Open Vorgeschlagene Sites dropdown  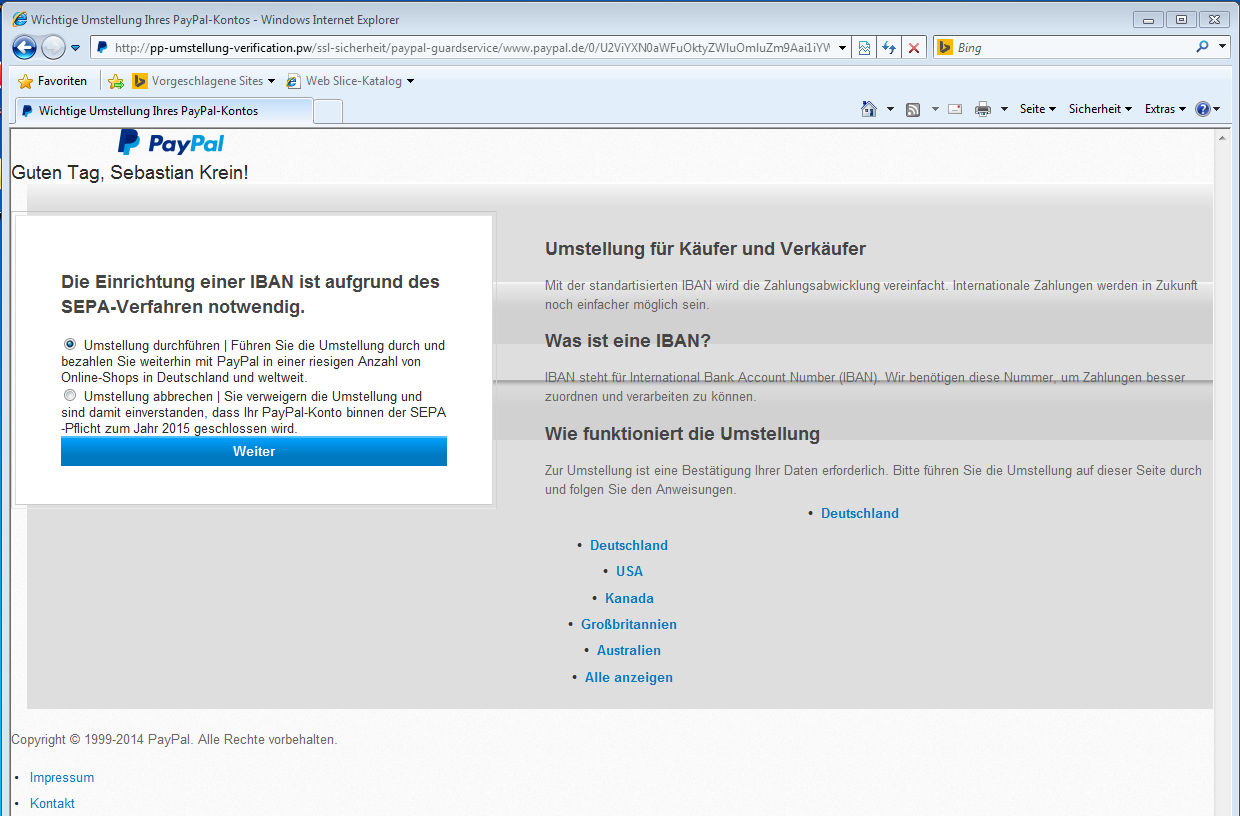[204, 81]
